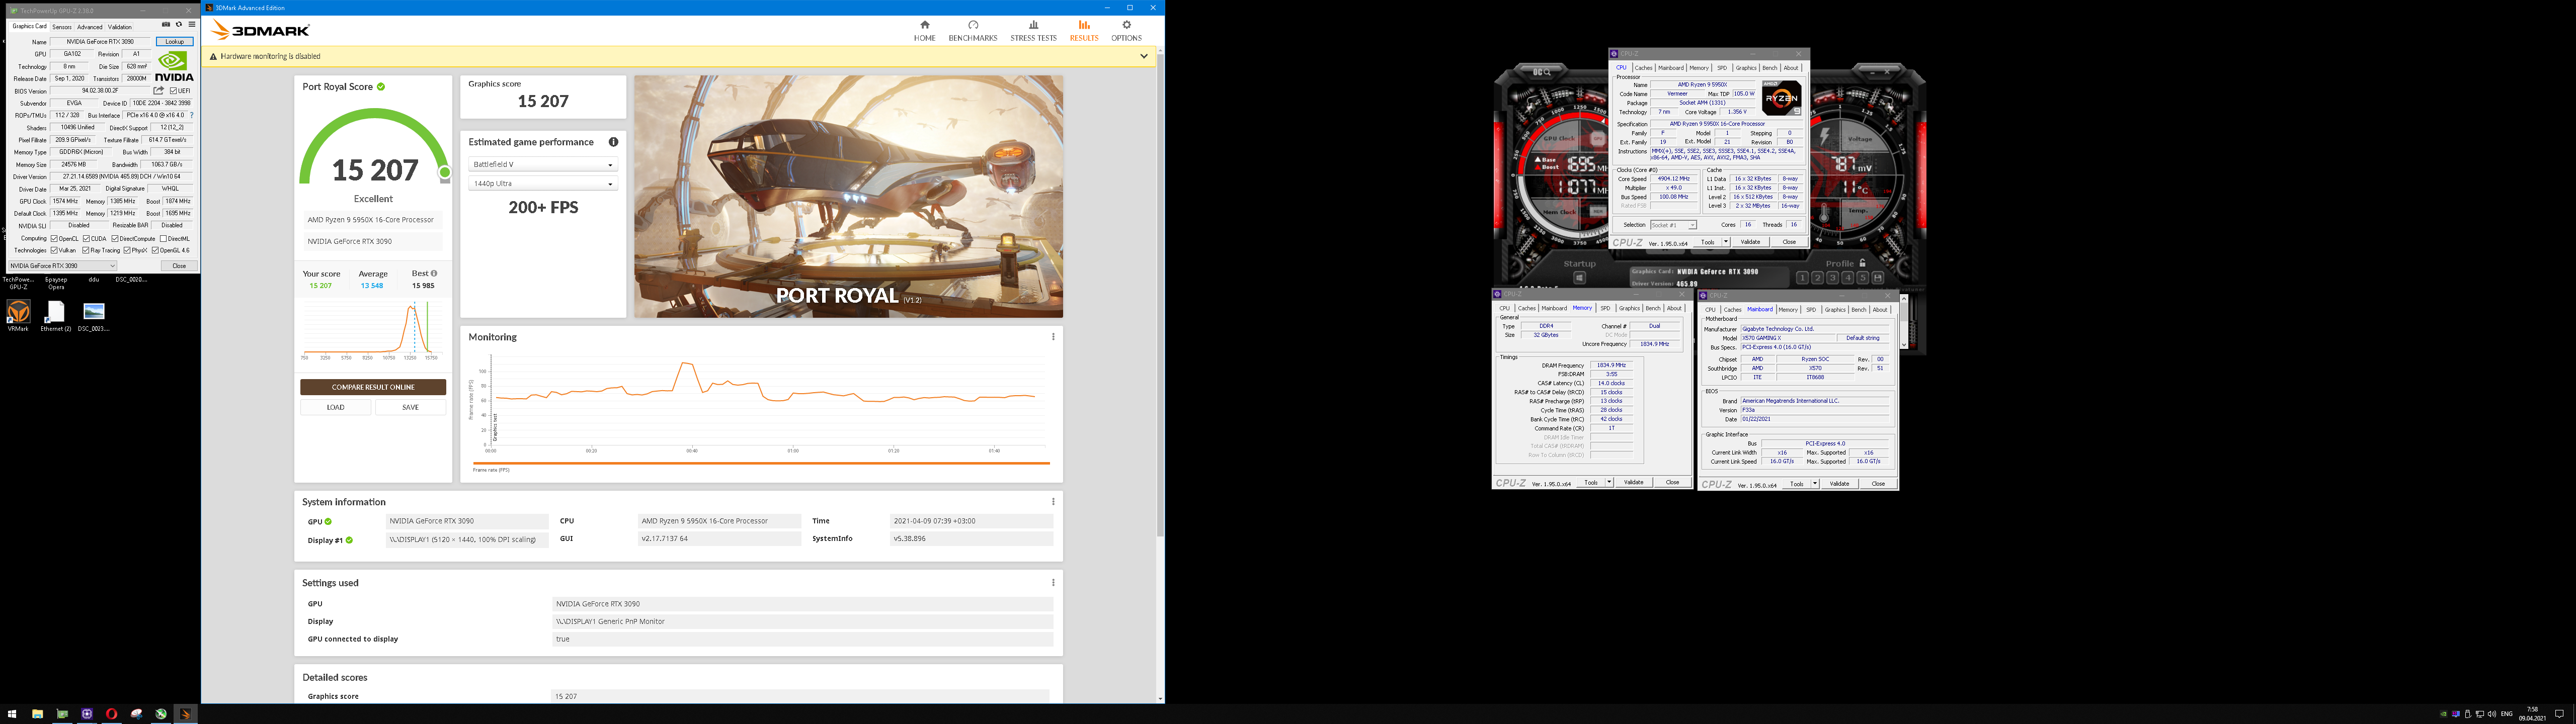Switch to the Advanced tab in GPU-Z
This screenshot has height=724, width=2576.
[x=90, y=27]
